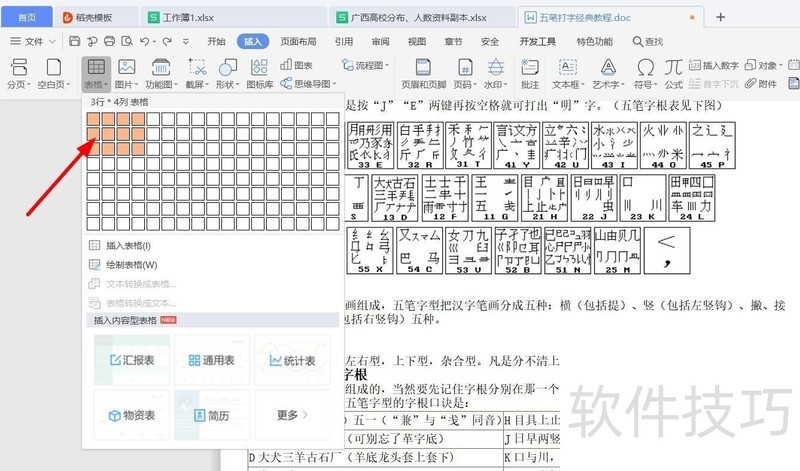Select 绘制表格(W) menu entry

pos(131,265)
